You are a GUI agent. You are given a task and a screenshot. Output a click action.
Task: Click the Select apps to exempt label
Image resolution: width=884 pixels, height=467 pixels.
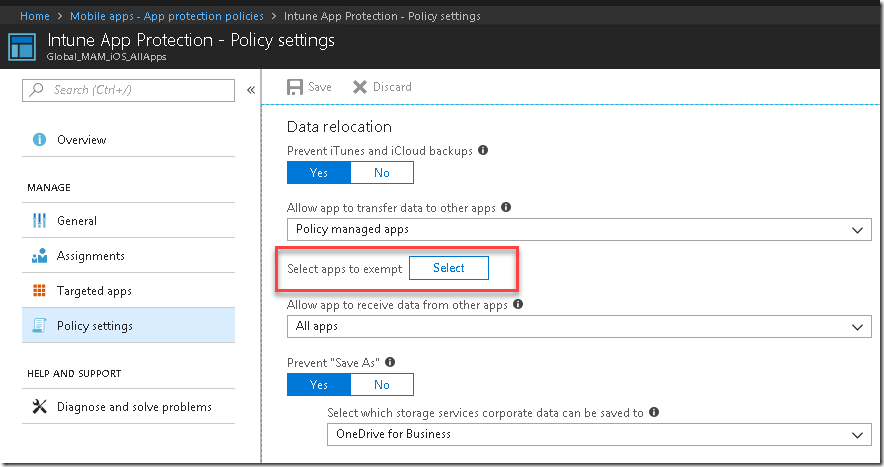point(344,269)
